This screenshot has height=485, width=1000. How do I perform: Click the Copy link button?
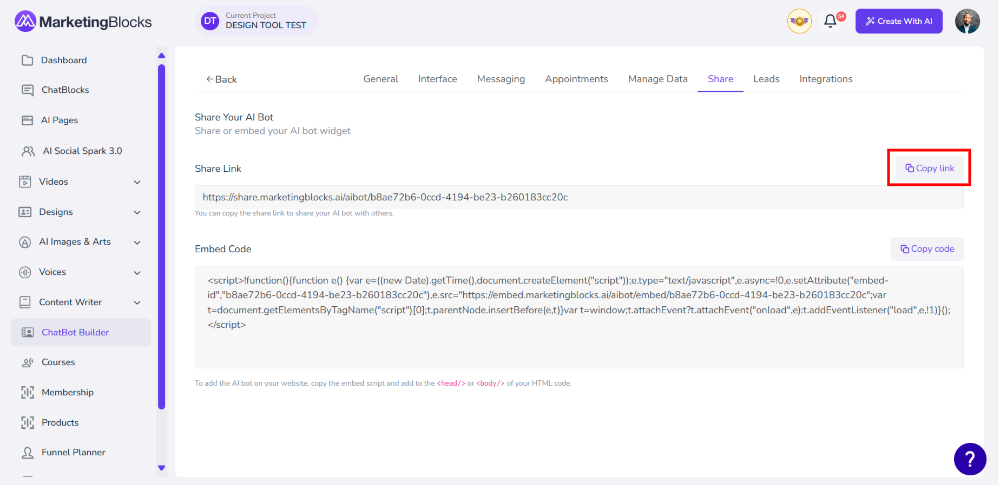pyautogui.click(x=930, y=168)
